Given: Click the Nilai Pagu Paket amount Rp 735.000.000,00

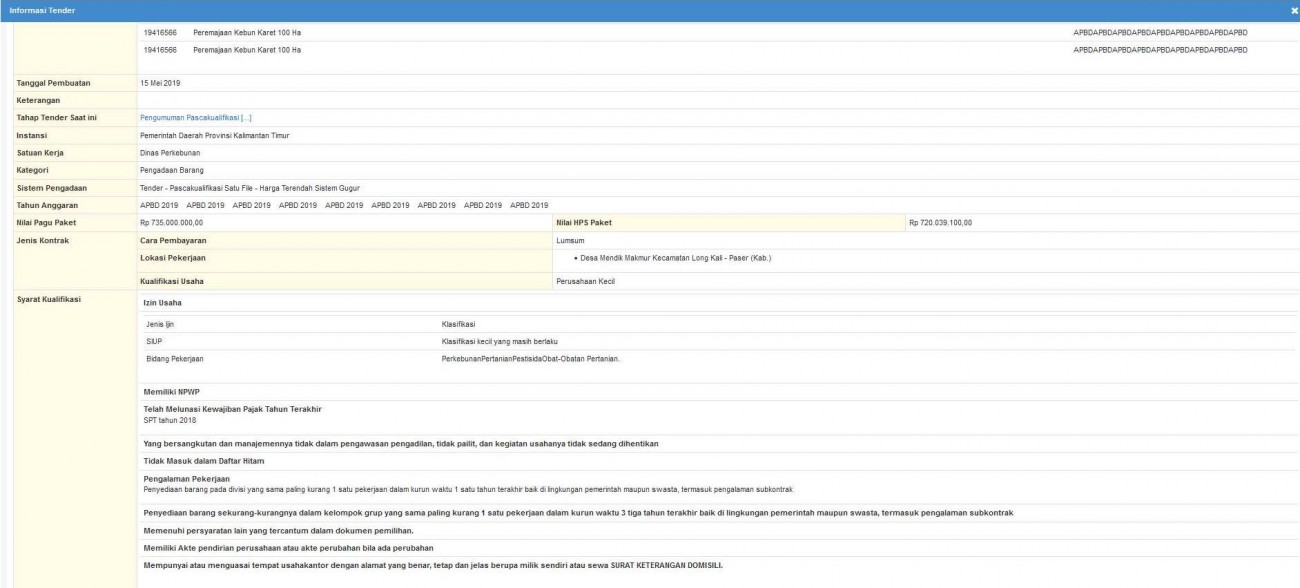Looking at the screenshot, I should pyautogui.click(x=171, y=222).
